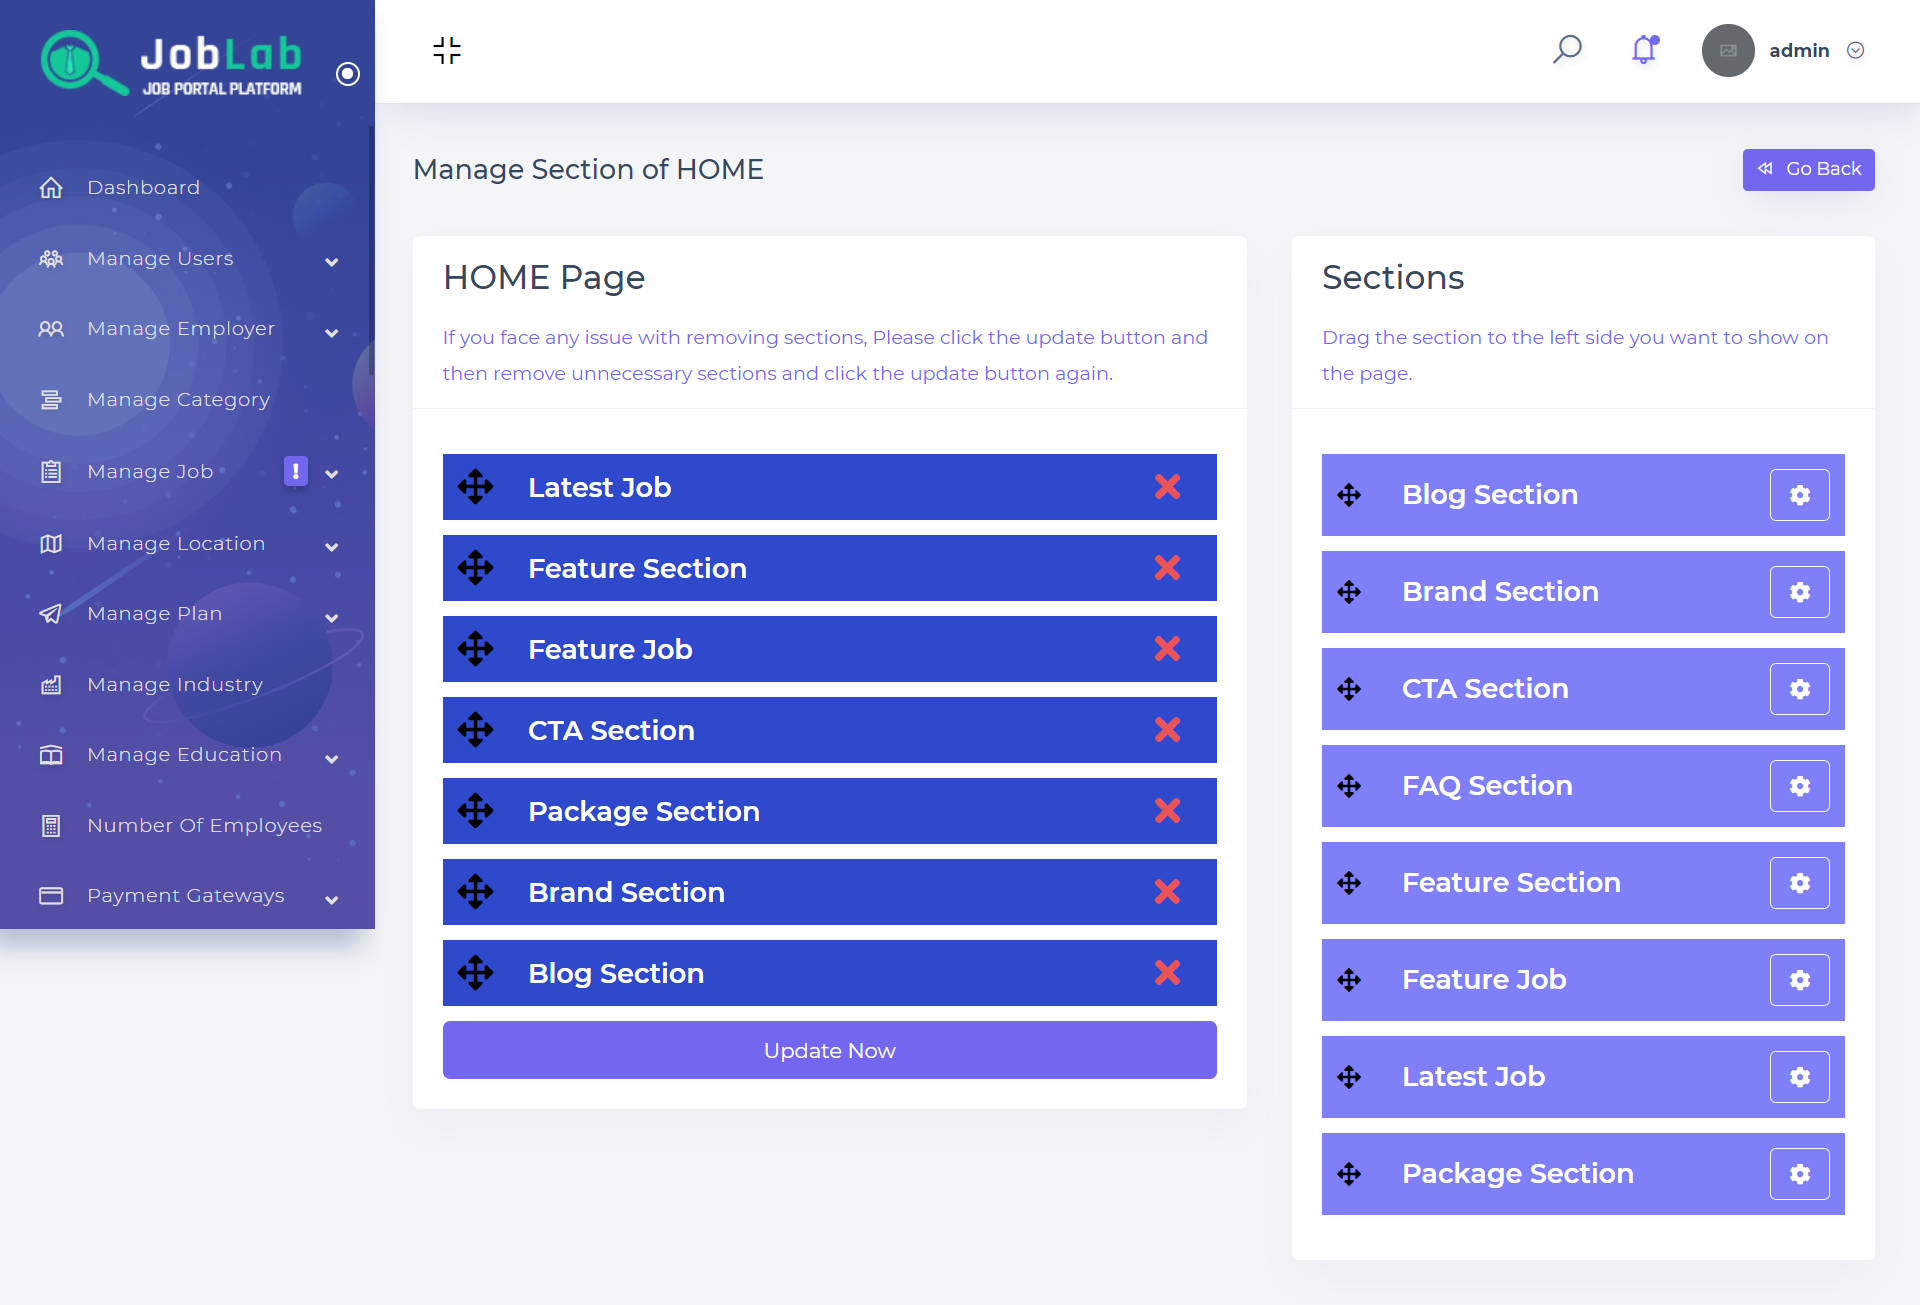The image size is (1920, 1305).
Task: Click the Manage Industry sidebar icon
Action: [51, 684]
